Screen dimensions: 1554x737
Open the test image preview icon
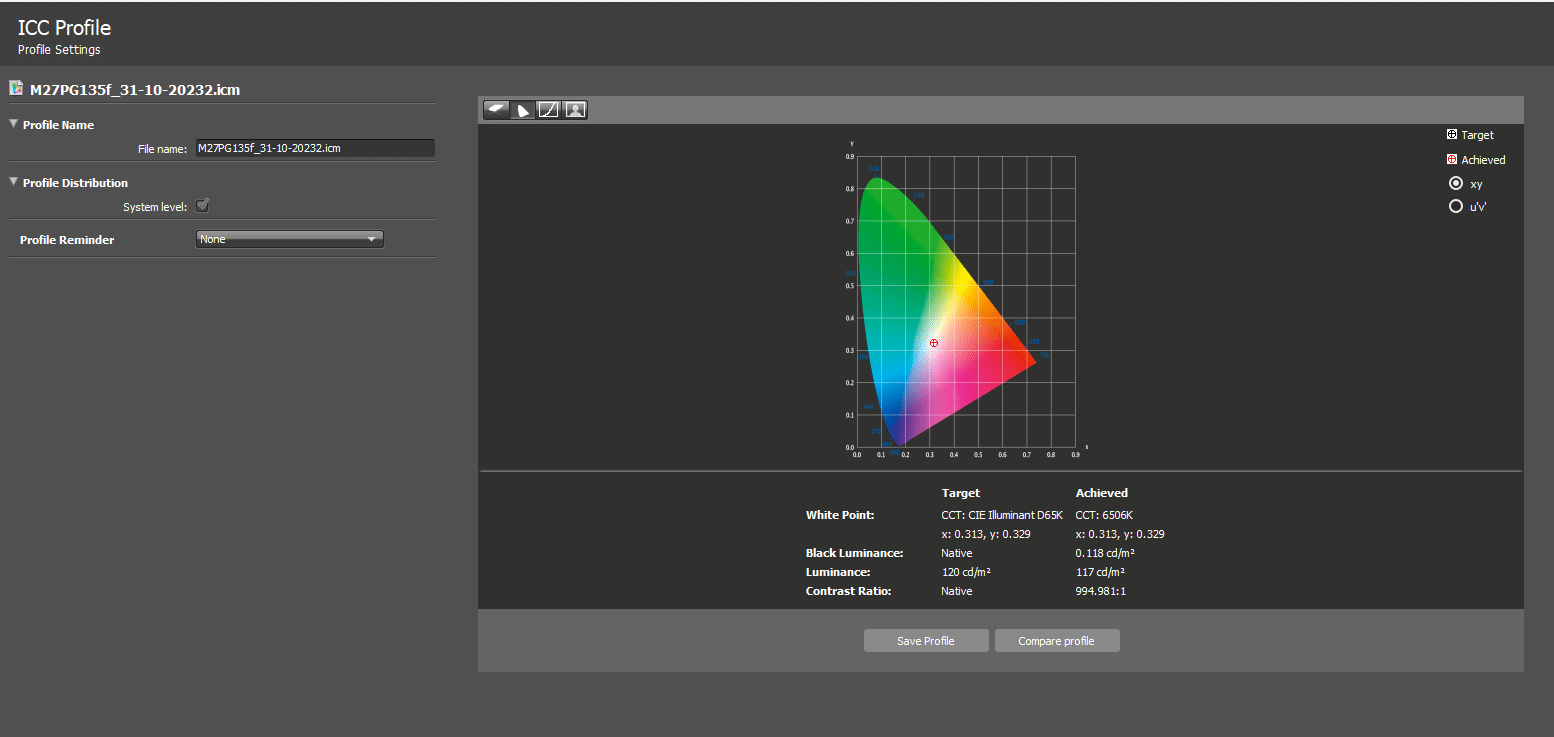(x=575, y=110)
